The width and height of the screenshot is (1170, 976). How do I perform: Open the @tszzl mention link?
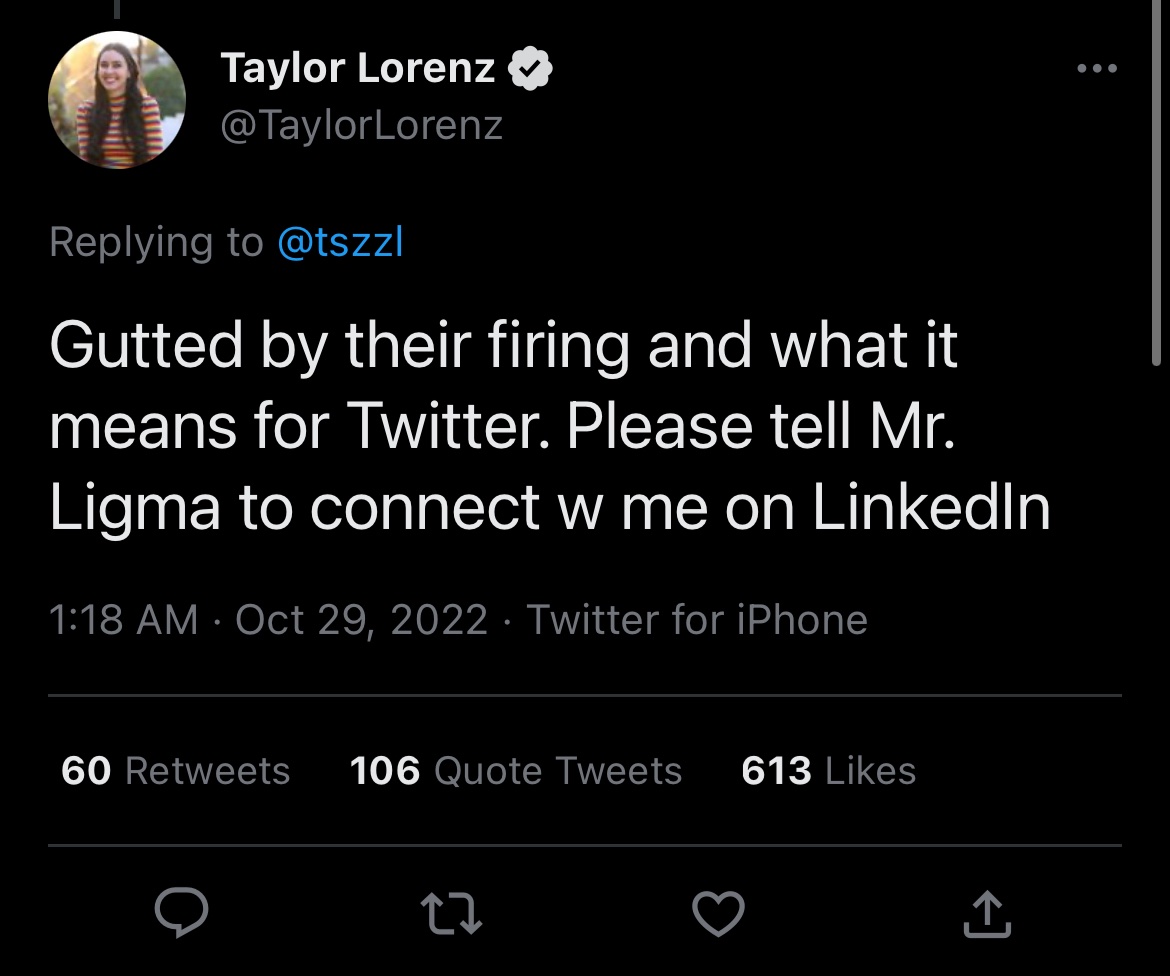pos(339,242)
